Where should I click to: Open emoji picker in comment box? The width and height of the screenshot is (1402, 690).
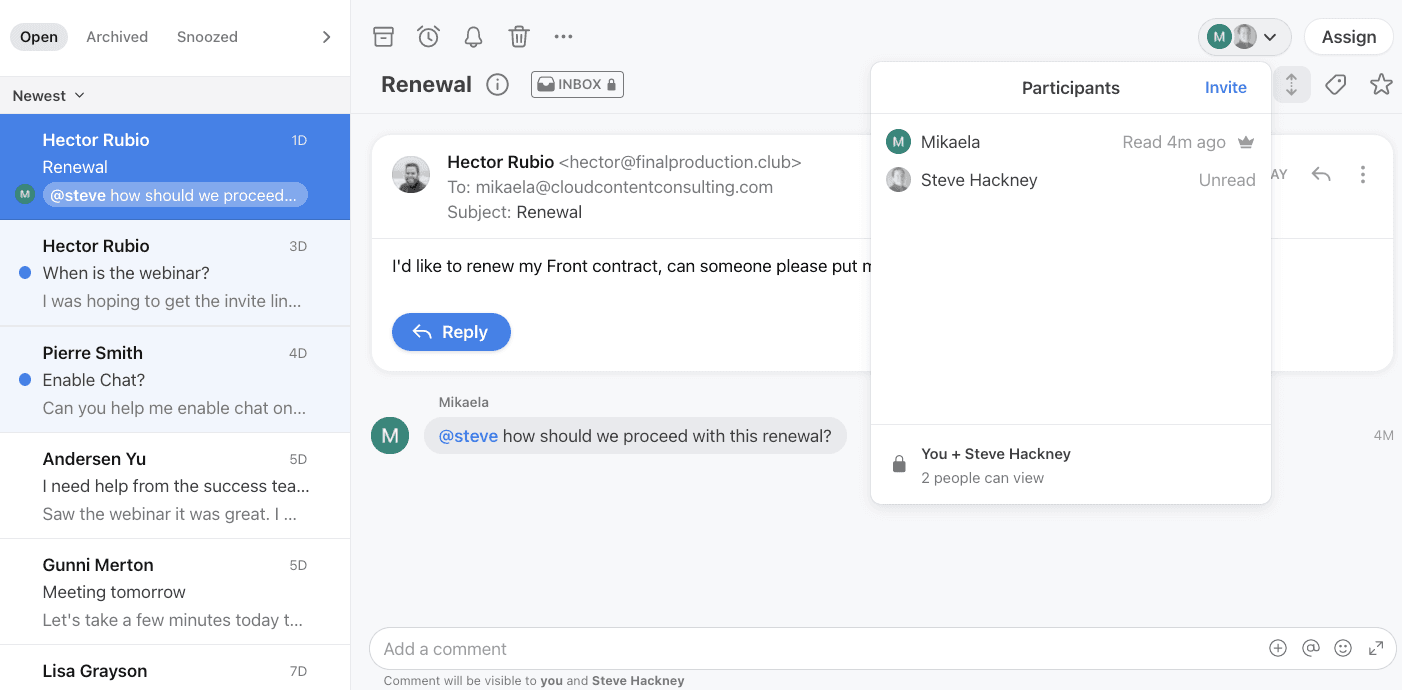[x=1343, y=648]
